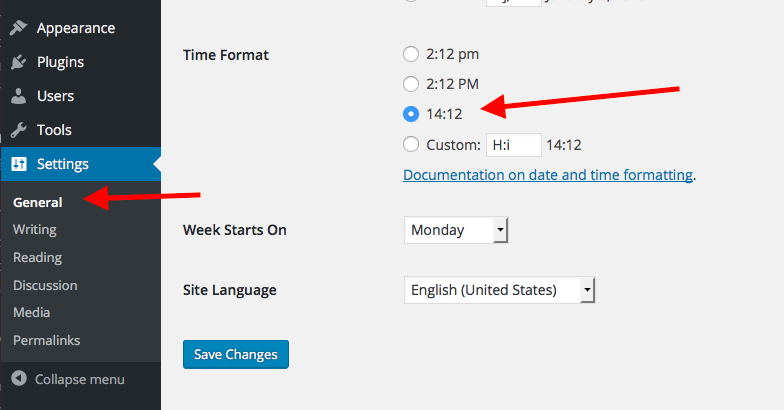
Task: Select the Custom time format radio button
Action: click(411, 144)
